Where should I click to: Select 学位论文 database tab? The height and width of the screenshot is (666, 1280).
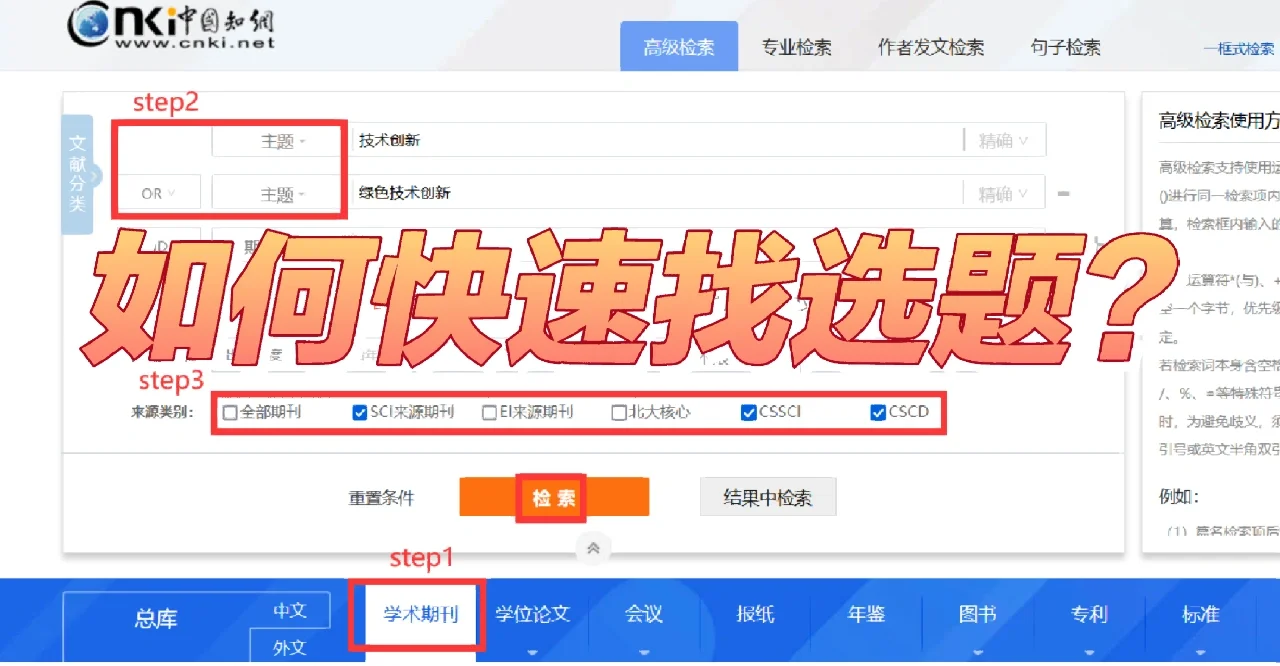coord(532,613)
